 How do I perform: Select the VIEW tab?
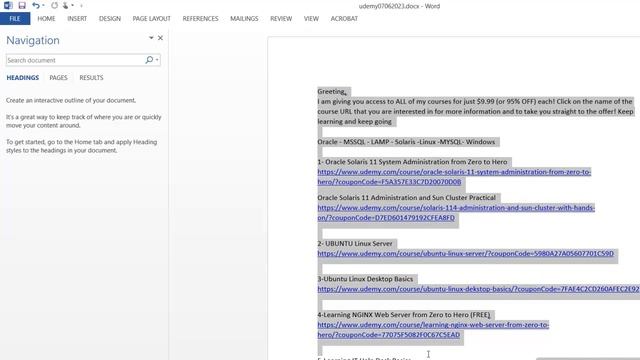coord(311,19)
